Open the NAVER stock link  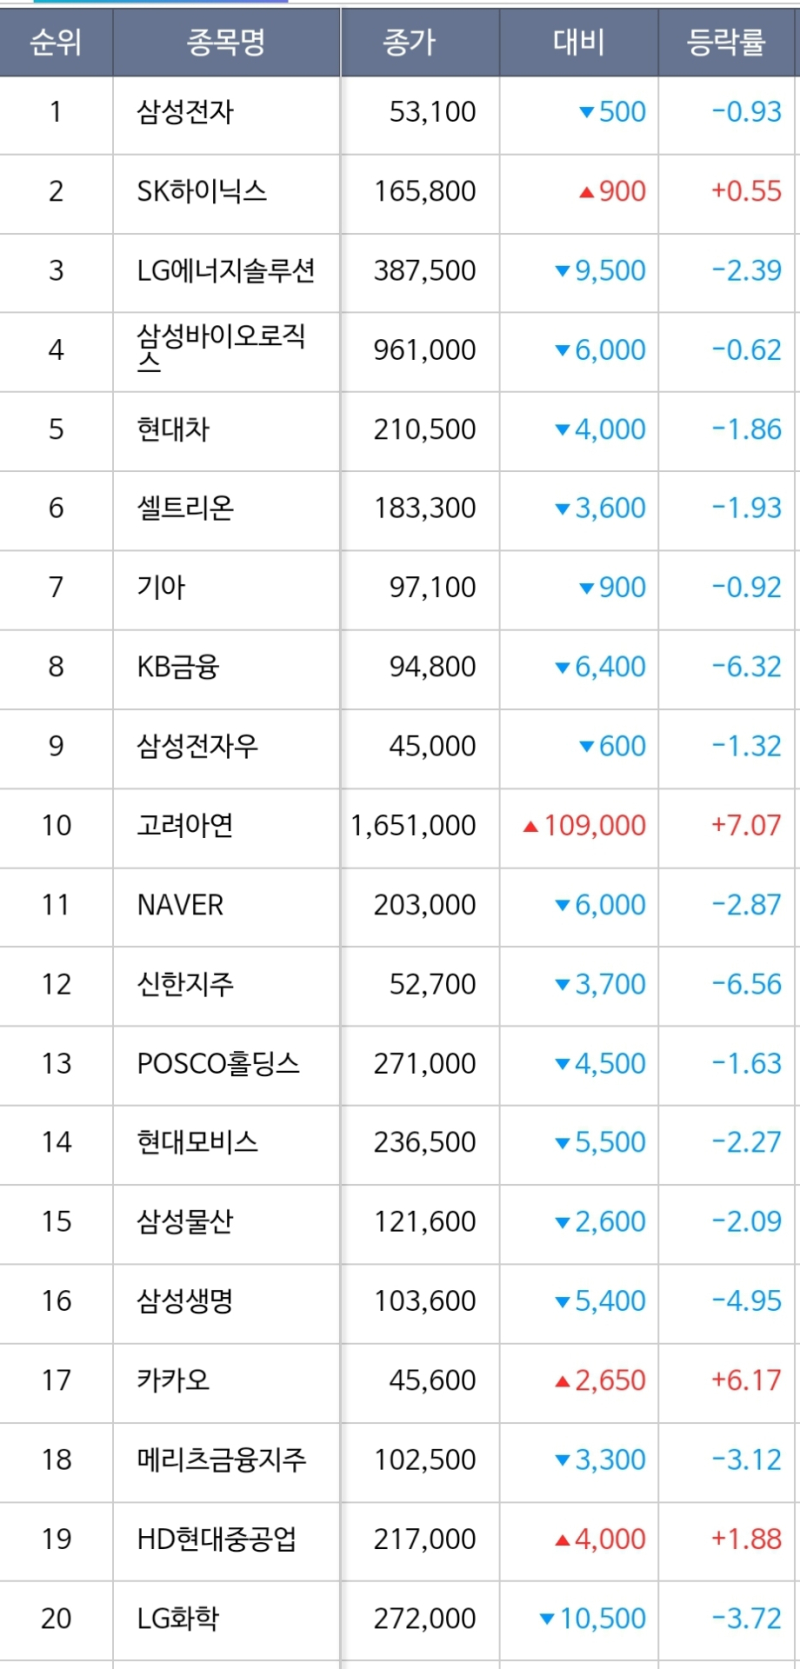click(180, 905)
